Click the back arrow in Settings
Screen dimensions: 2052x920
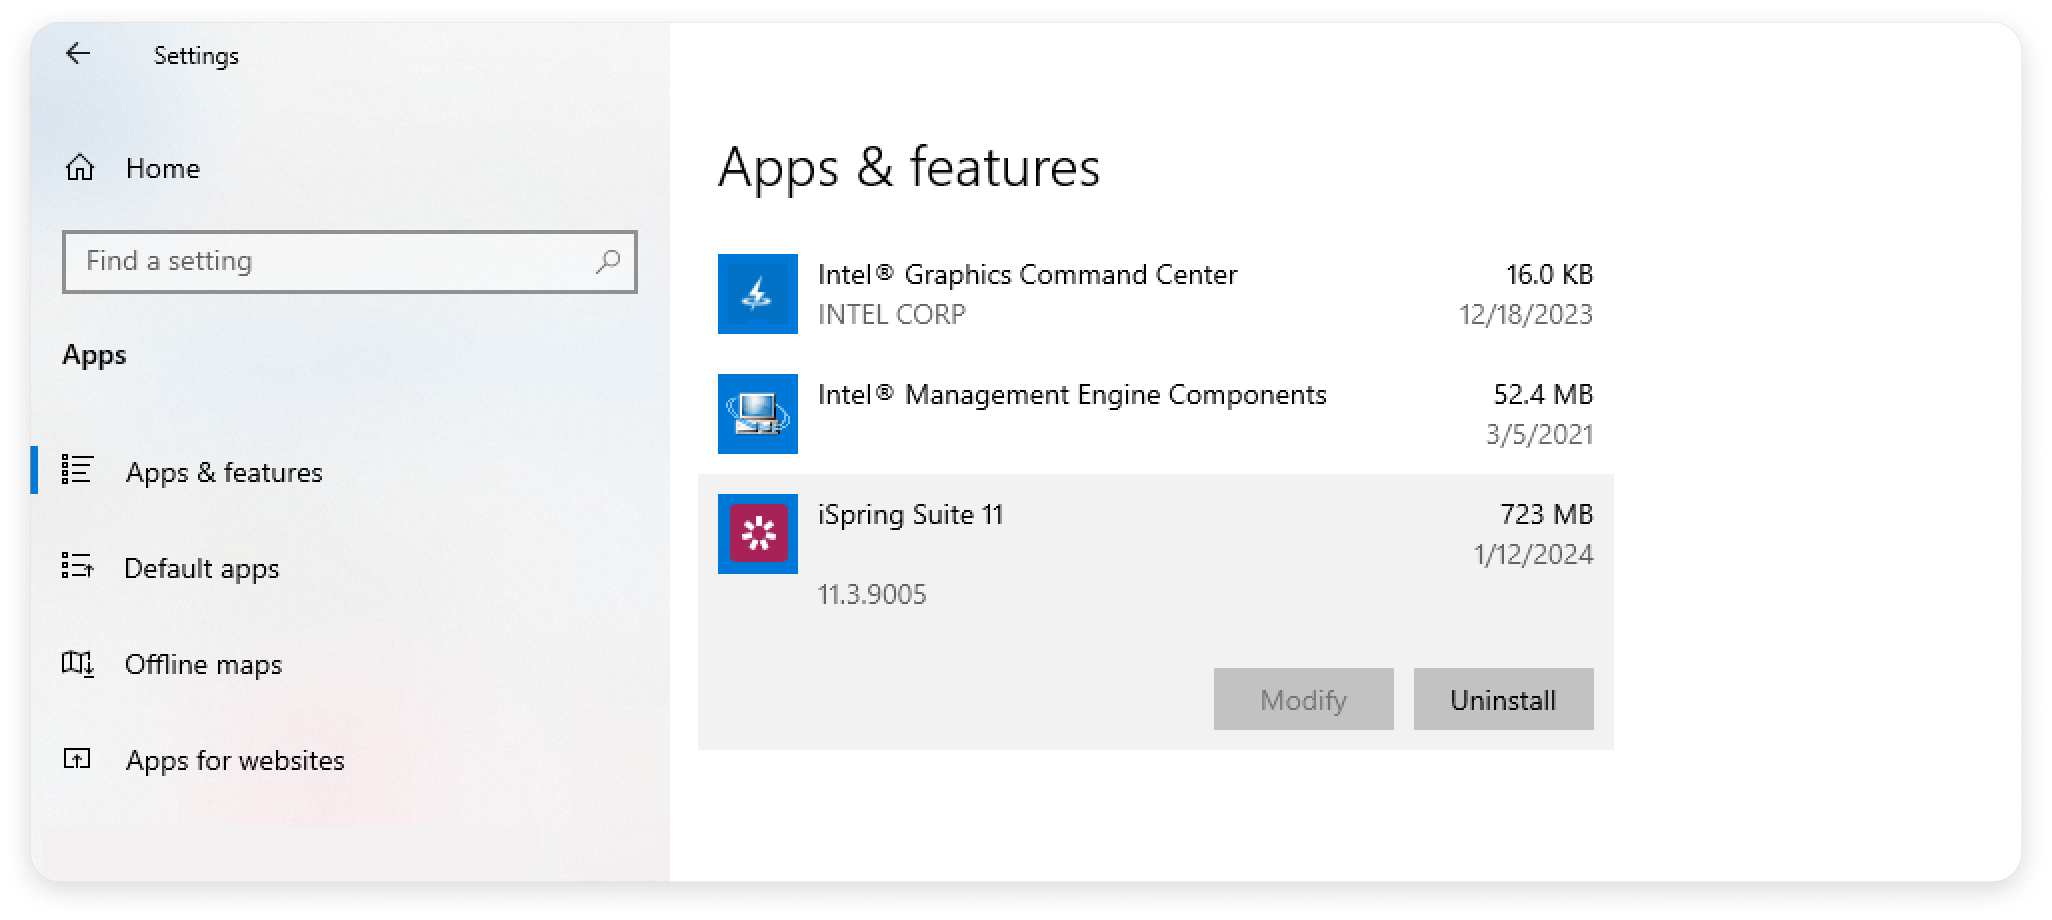(78, 54)
